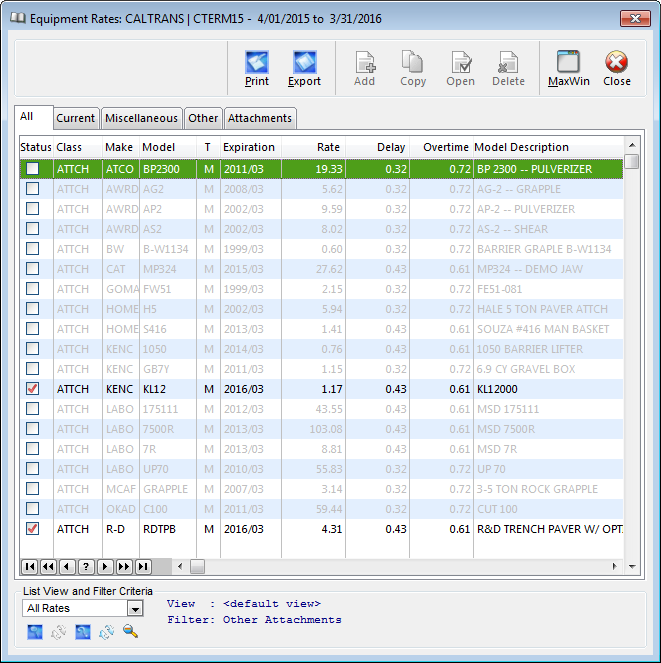Sort by the Model Description column header
This screenshot has height=663, width=661.
tap(548, 147)
